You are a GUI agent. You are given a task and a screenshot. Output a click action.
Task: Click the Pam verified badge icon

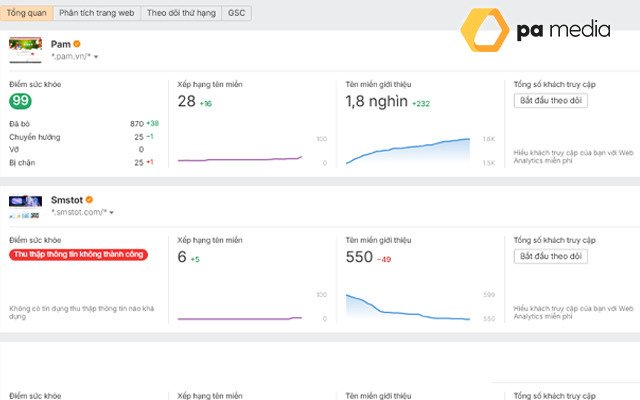[x=77, y=45]
